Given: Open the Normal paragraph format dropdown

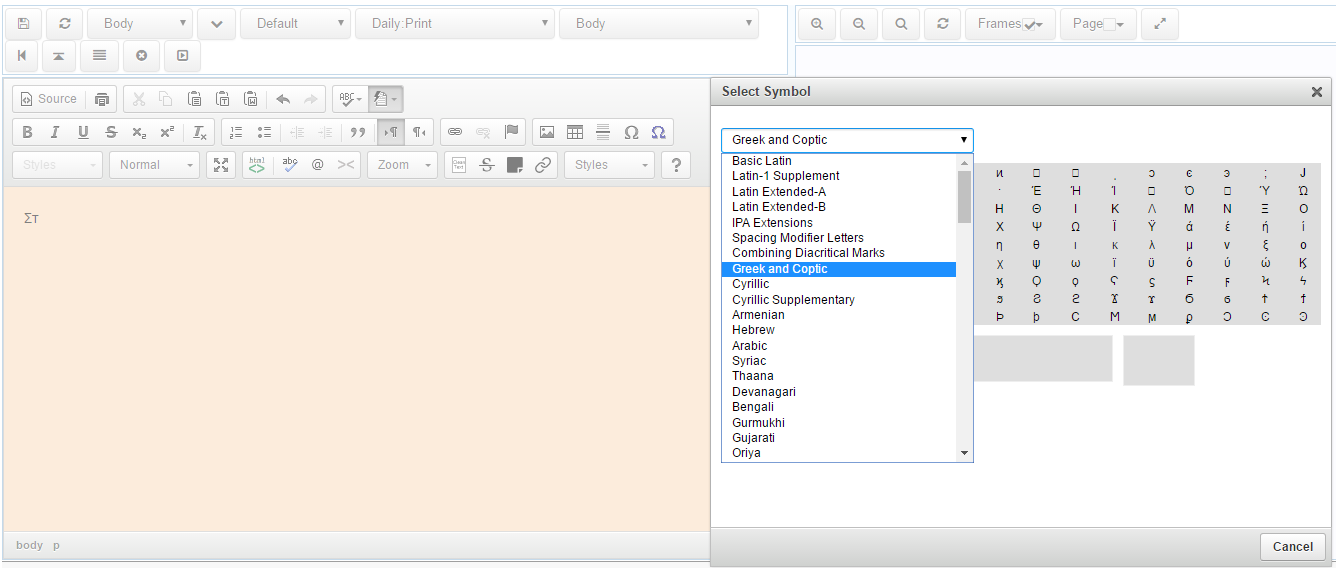Looking at the screenshot, I should pos(154,165).
